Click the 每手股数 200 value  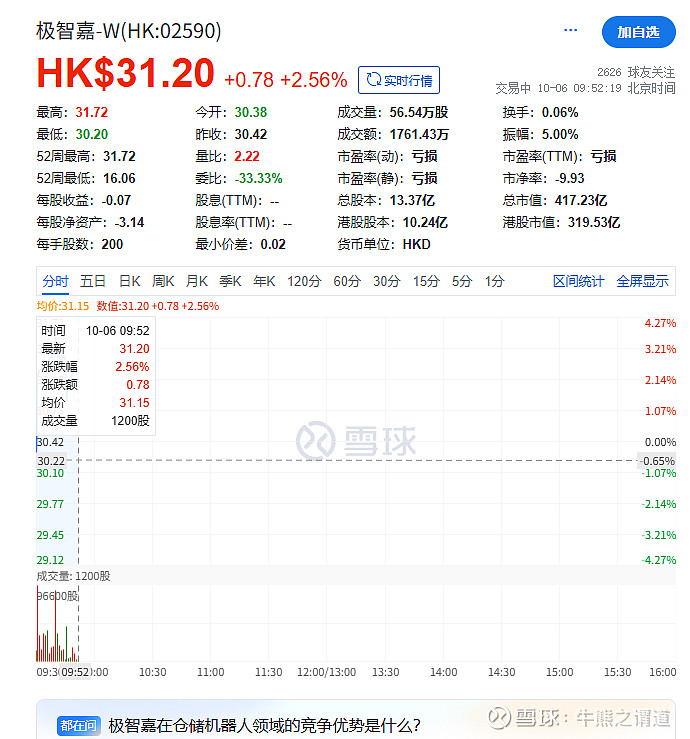point(112,244)
